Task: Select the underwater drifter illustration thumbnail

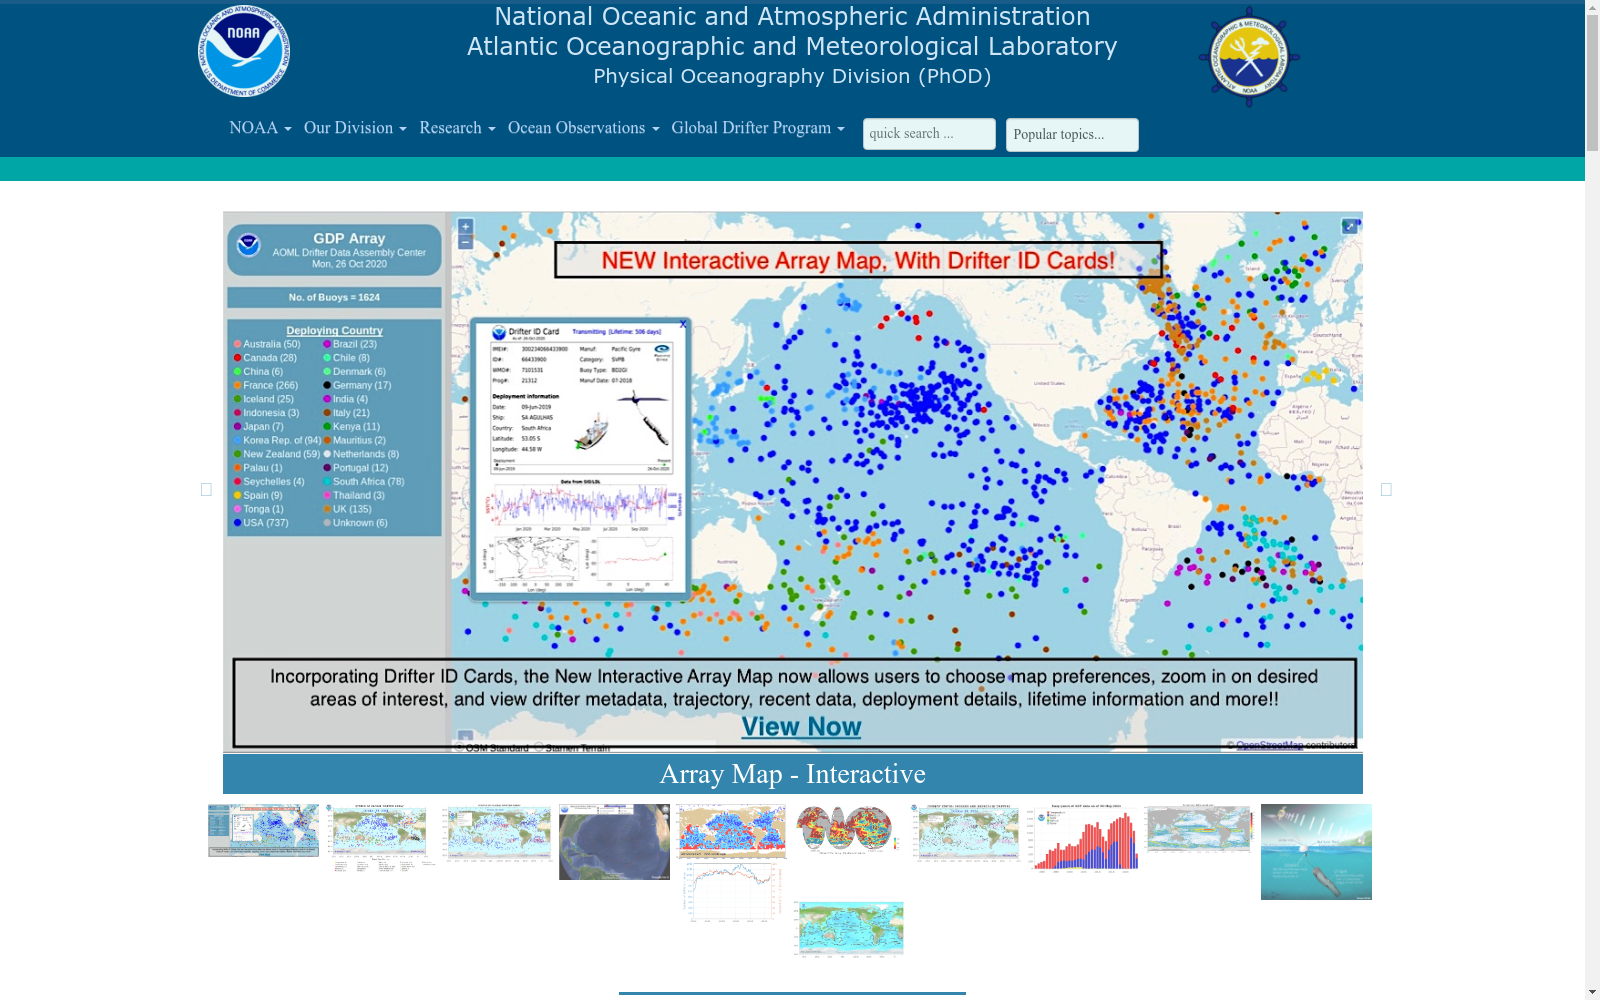Action: 1316,852
